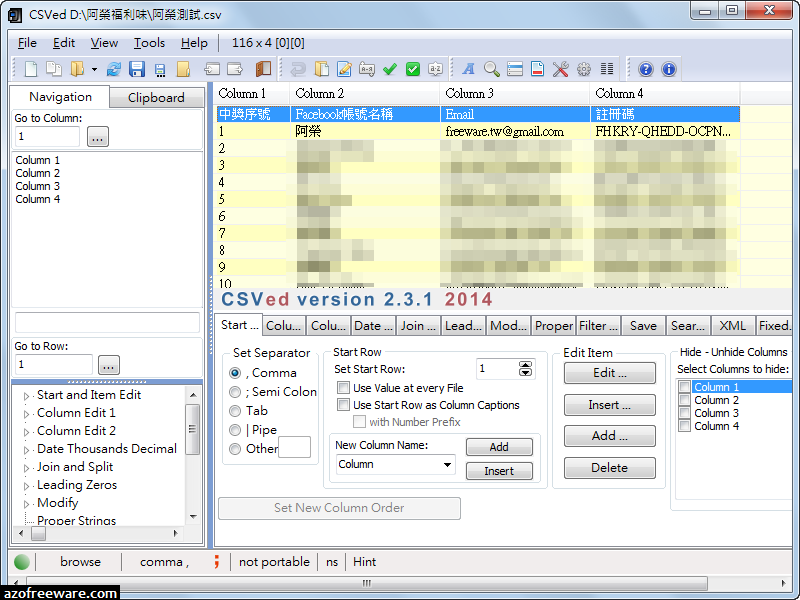Click the blue Reload arrows icon
The height and width of the screenshot is (600, 800).
pyautogui.click(x=113, y=69)
